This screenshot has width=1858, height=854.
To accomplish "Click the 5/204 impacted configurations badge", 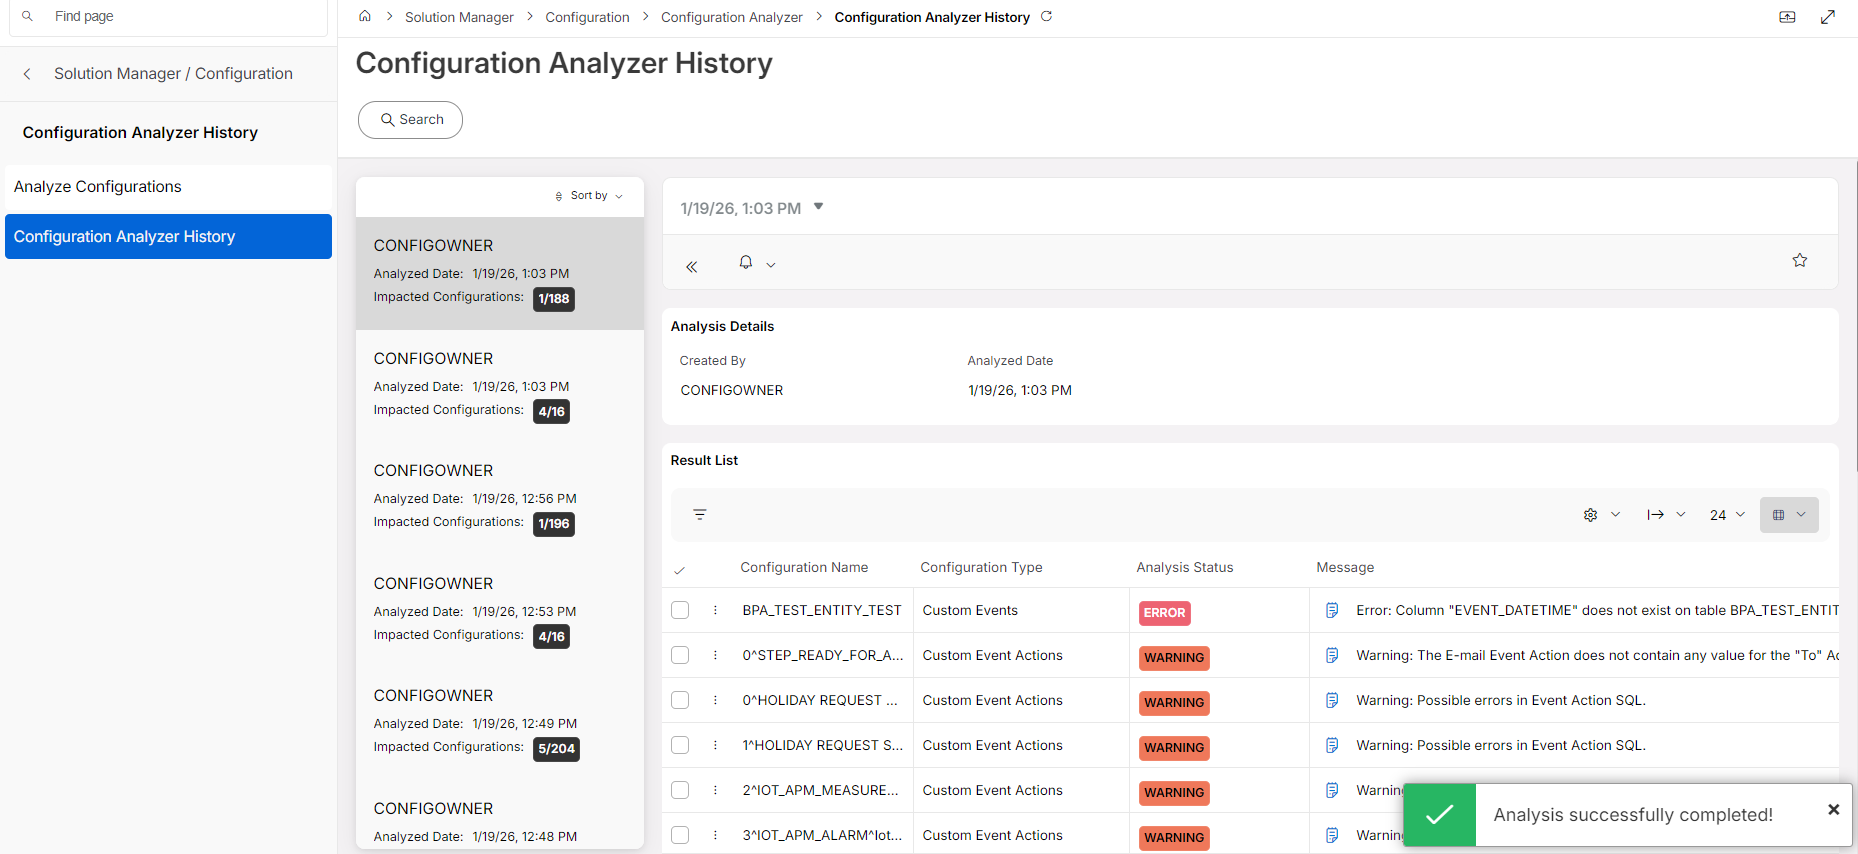I will point(556,749).
